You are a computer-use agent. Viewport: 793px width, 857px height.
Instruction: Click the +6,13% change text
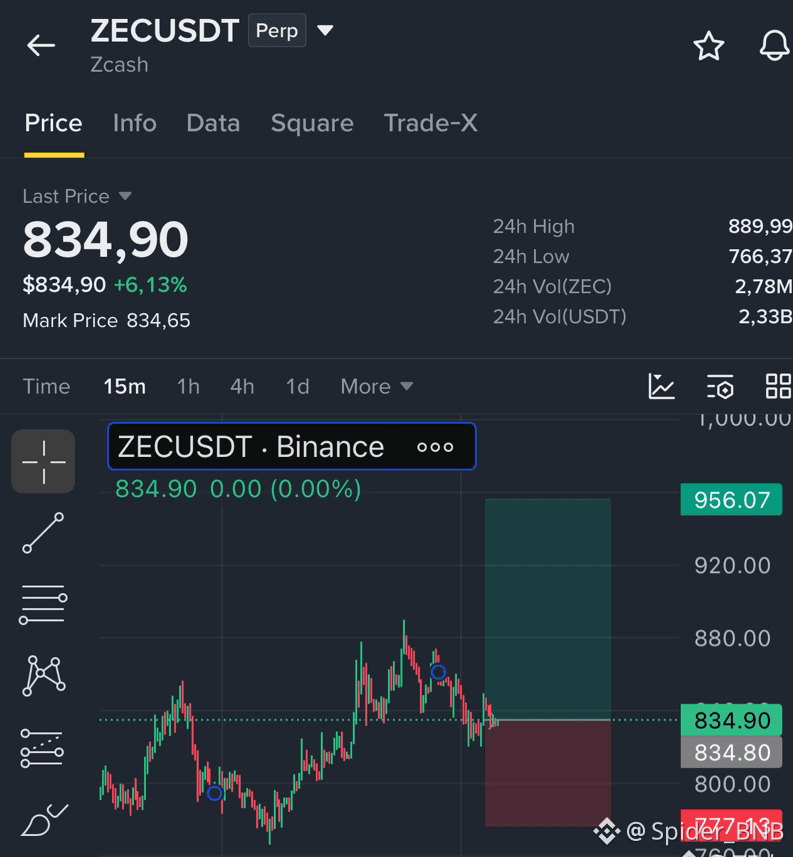click(150, 285)
